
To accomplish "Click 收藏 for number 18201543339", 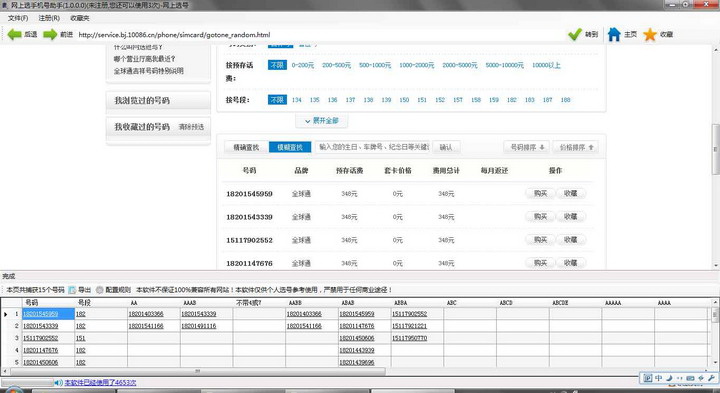I will (x=570, y=217).
